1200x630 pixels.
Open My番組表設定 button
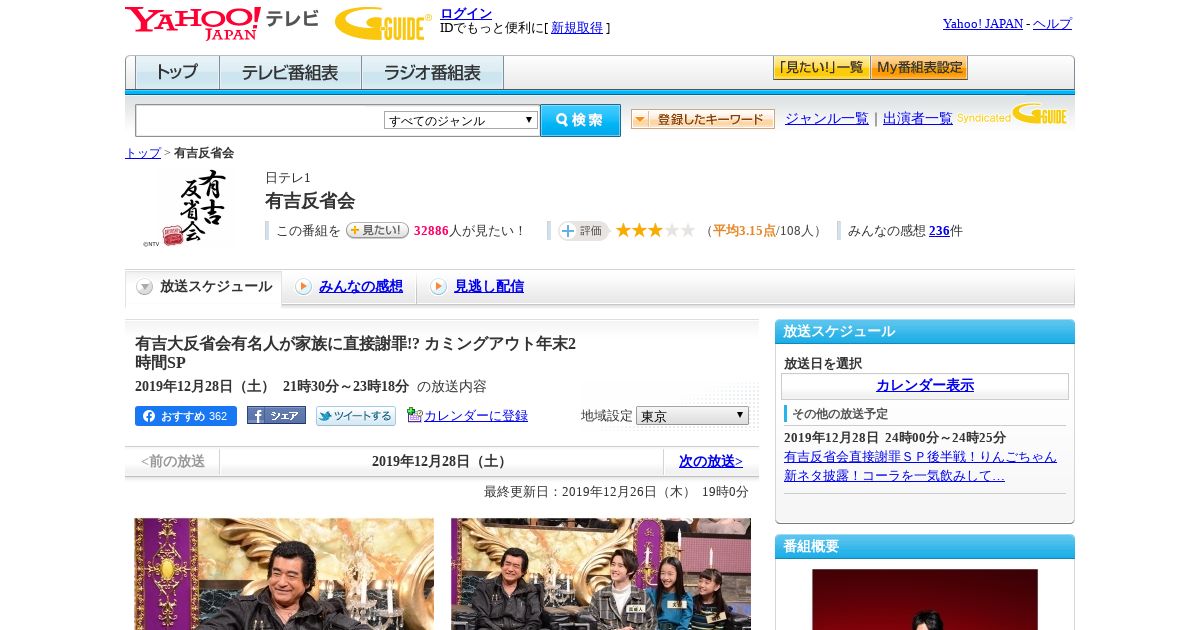coord(919,68)
